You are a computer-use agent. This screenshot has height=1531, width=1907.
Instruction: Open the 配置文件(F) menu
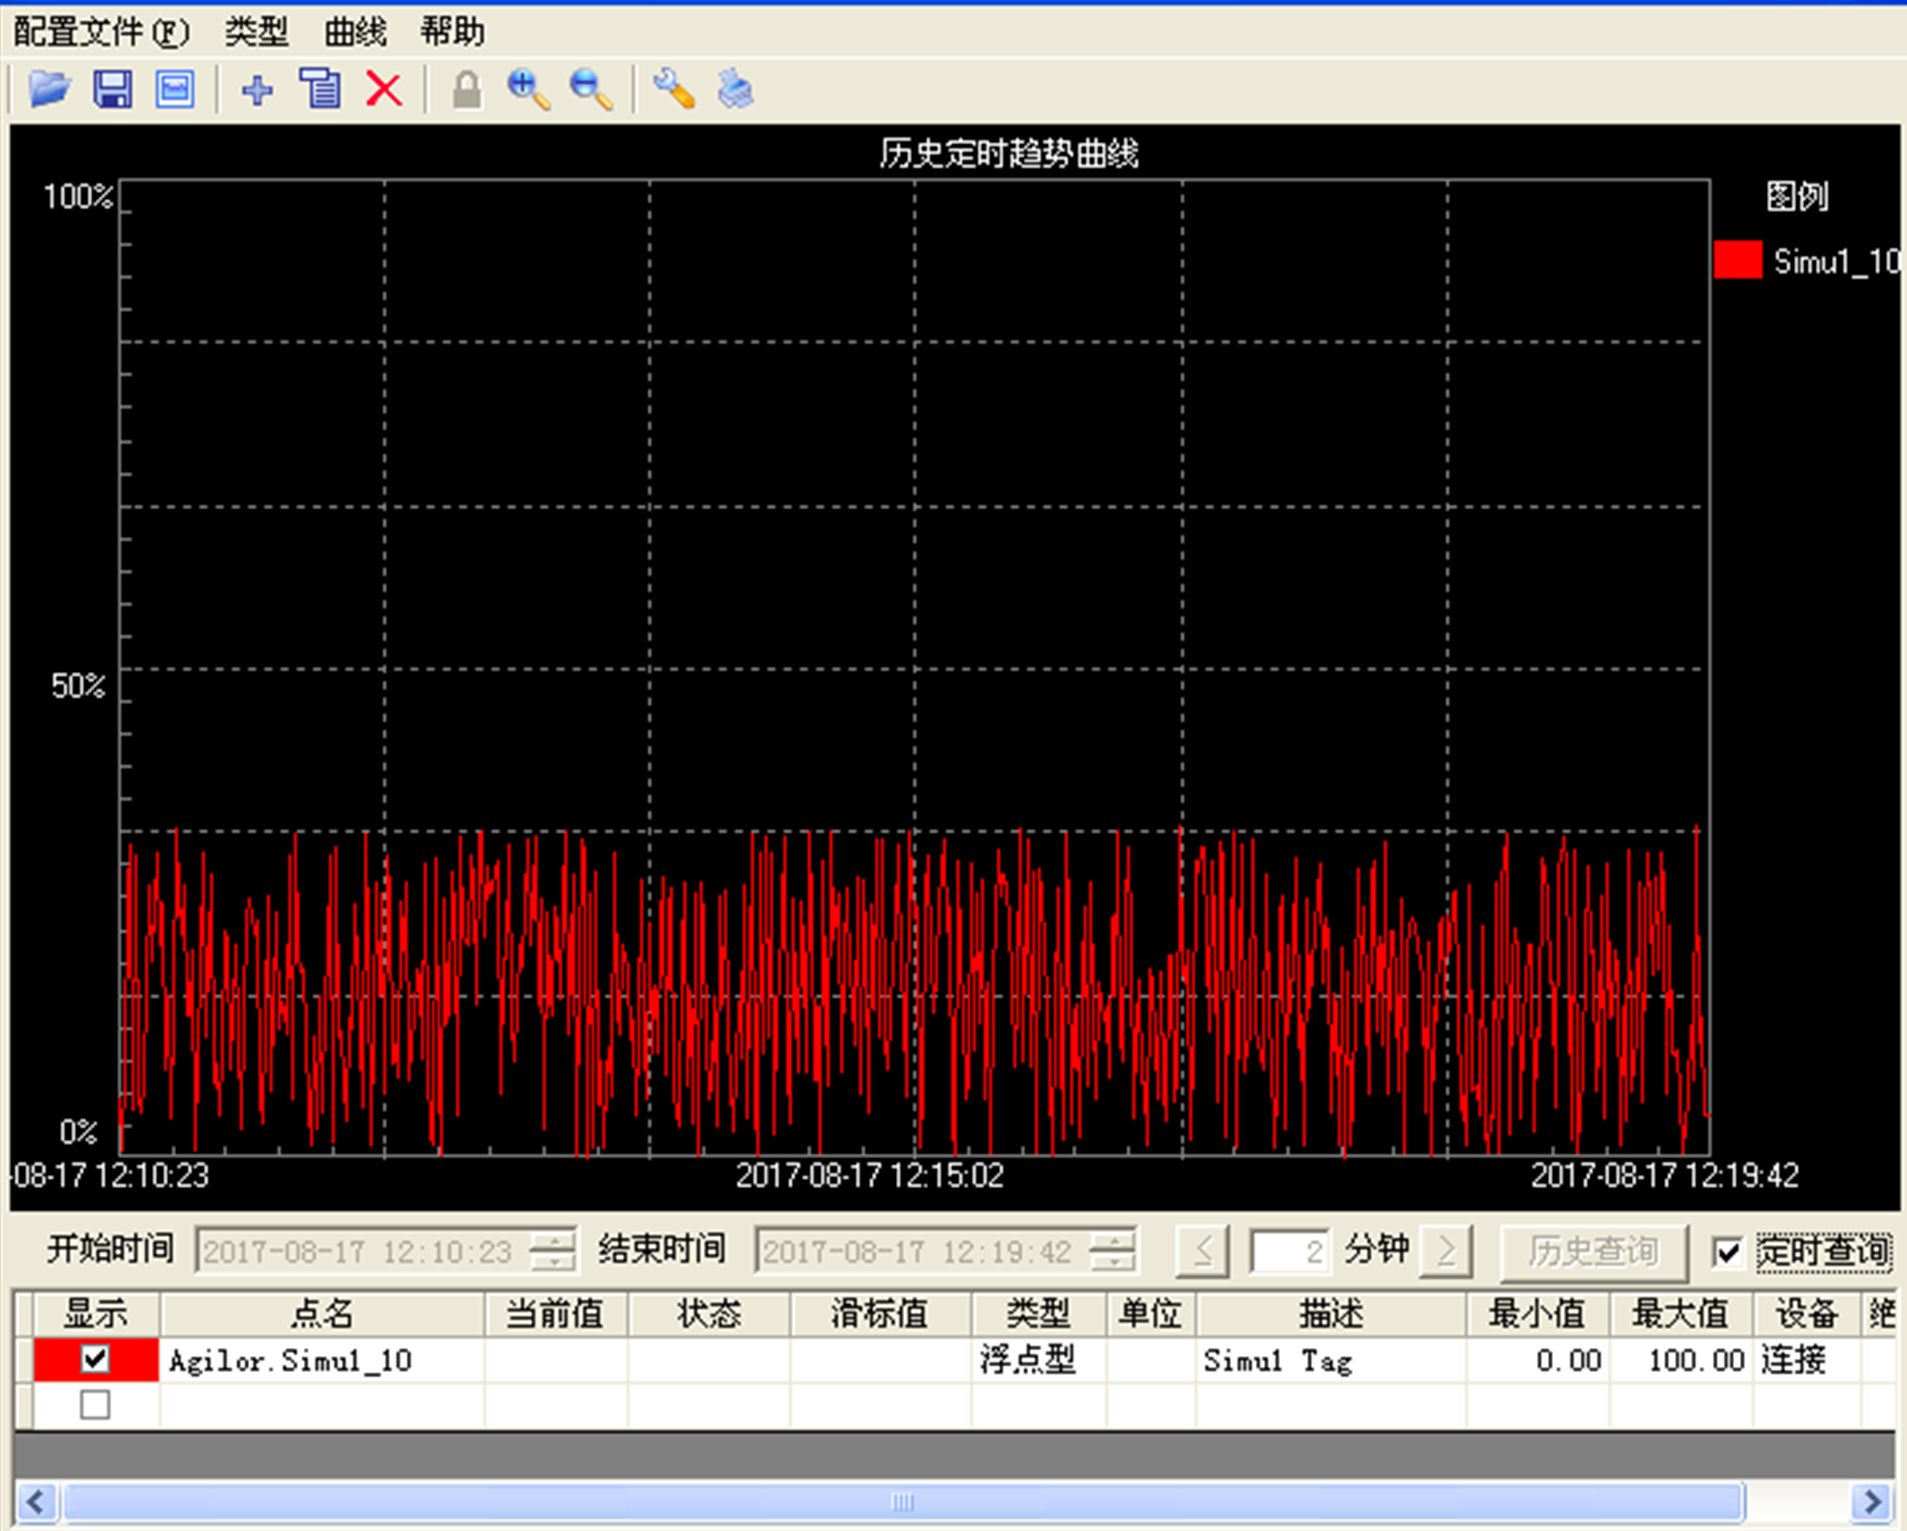[100, 32]
